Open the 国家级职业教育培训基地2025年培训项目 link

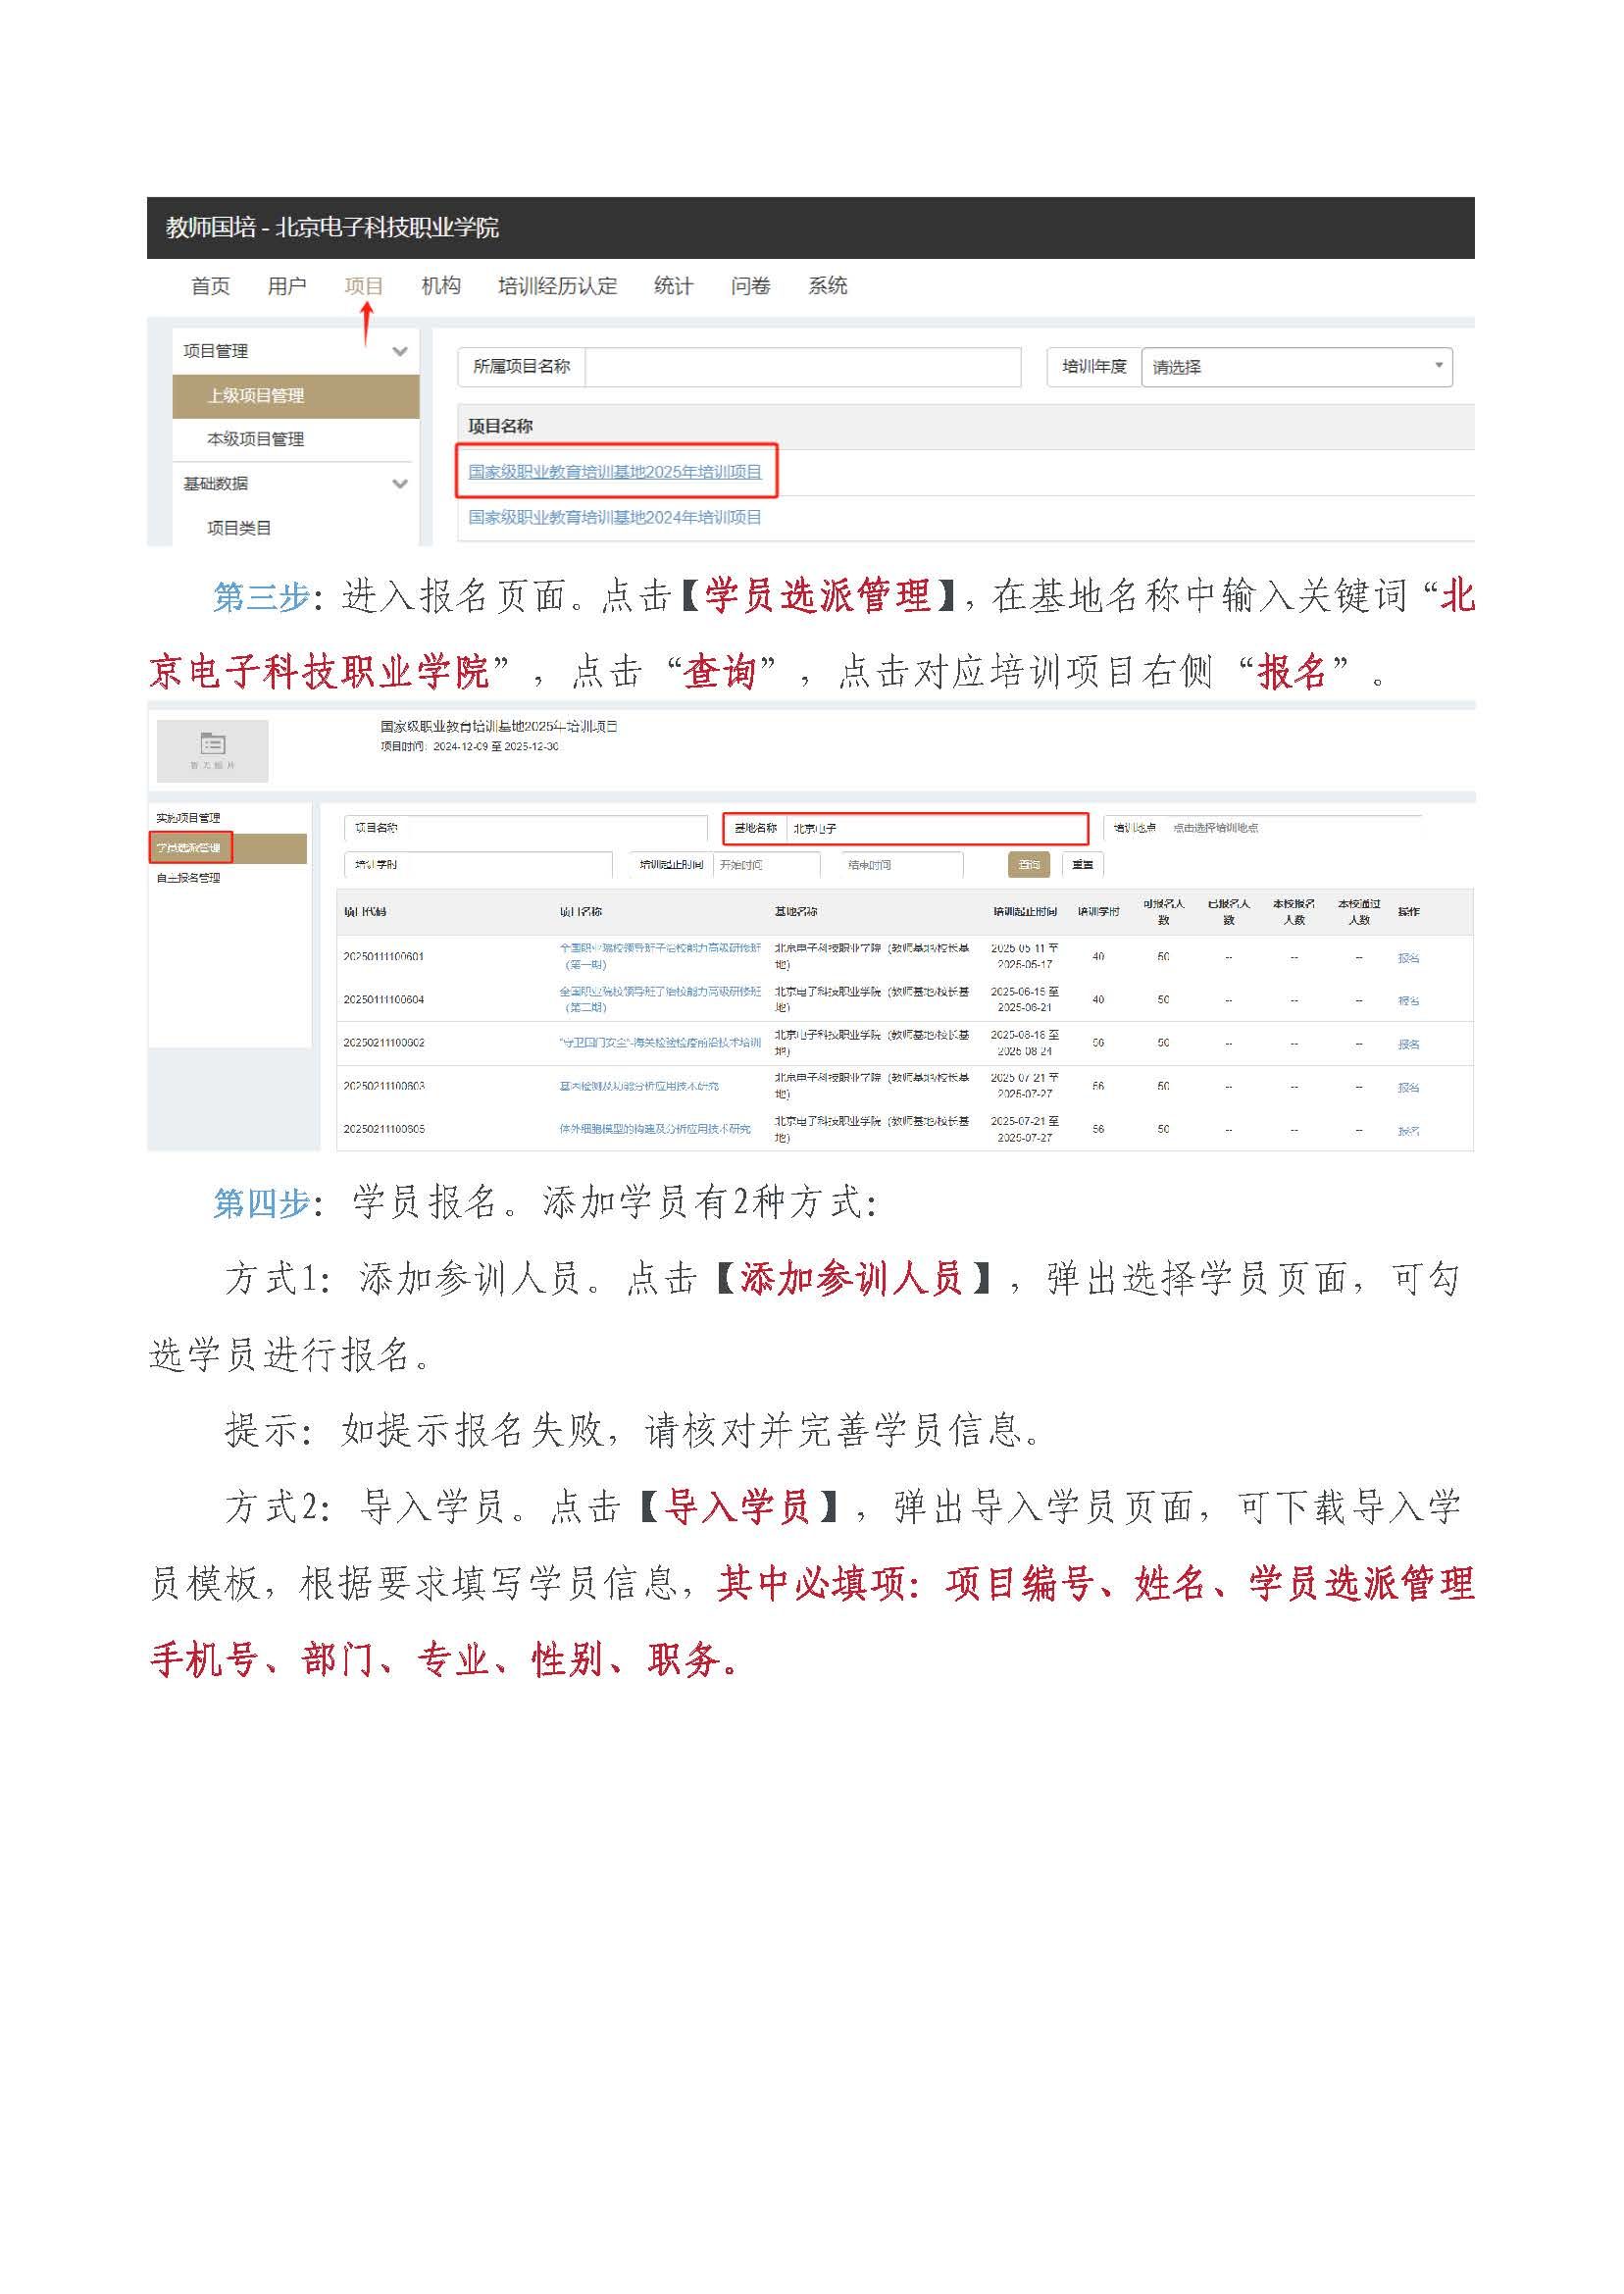click(615, 472)
